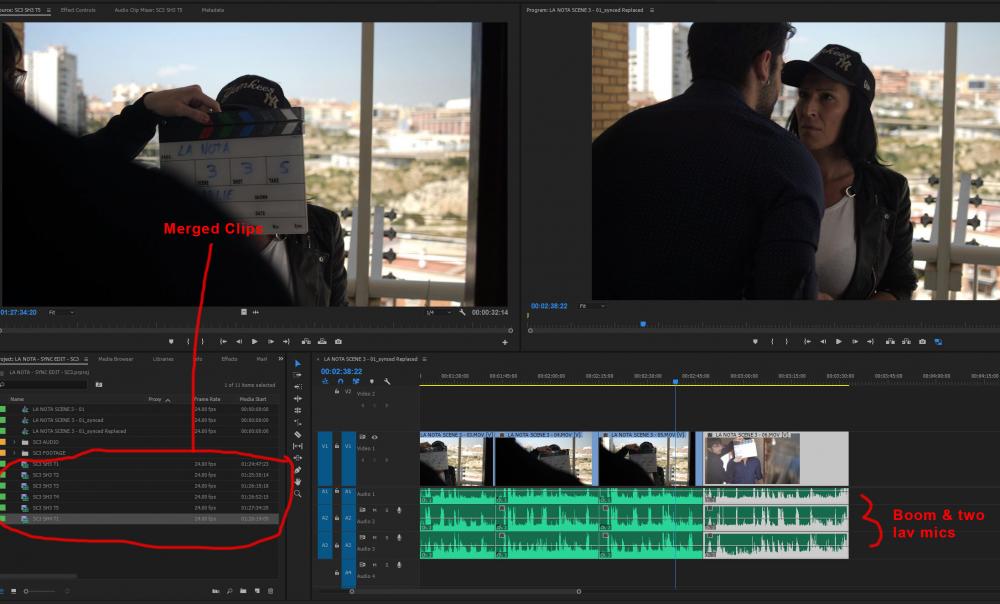Mute the Audio 2 track

[x=374, y=510]
